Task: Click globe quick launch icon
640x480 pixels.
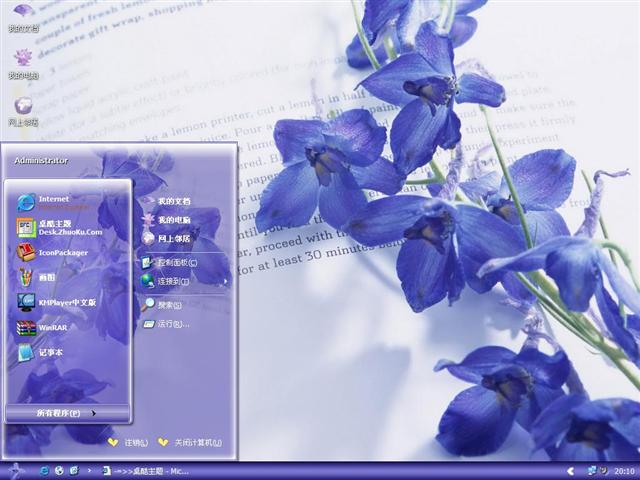Action: [x=59, y=471]
